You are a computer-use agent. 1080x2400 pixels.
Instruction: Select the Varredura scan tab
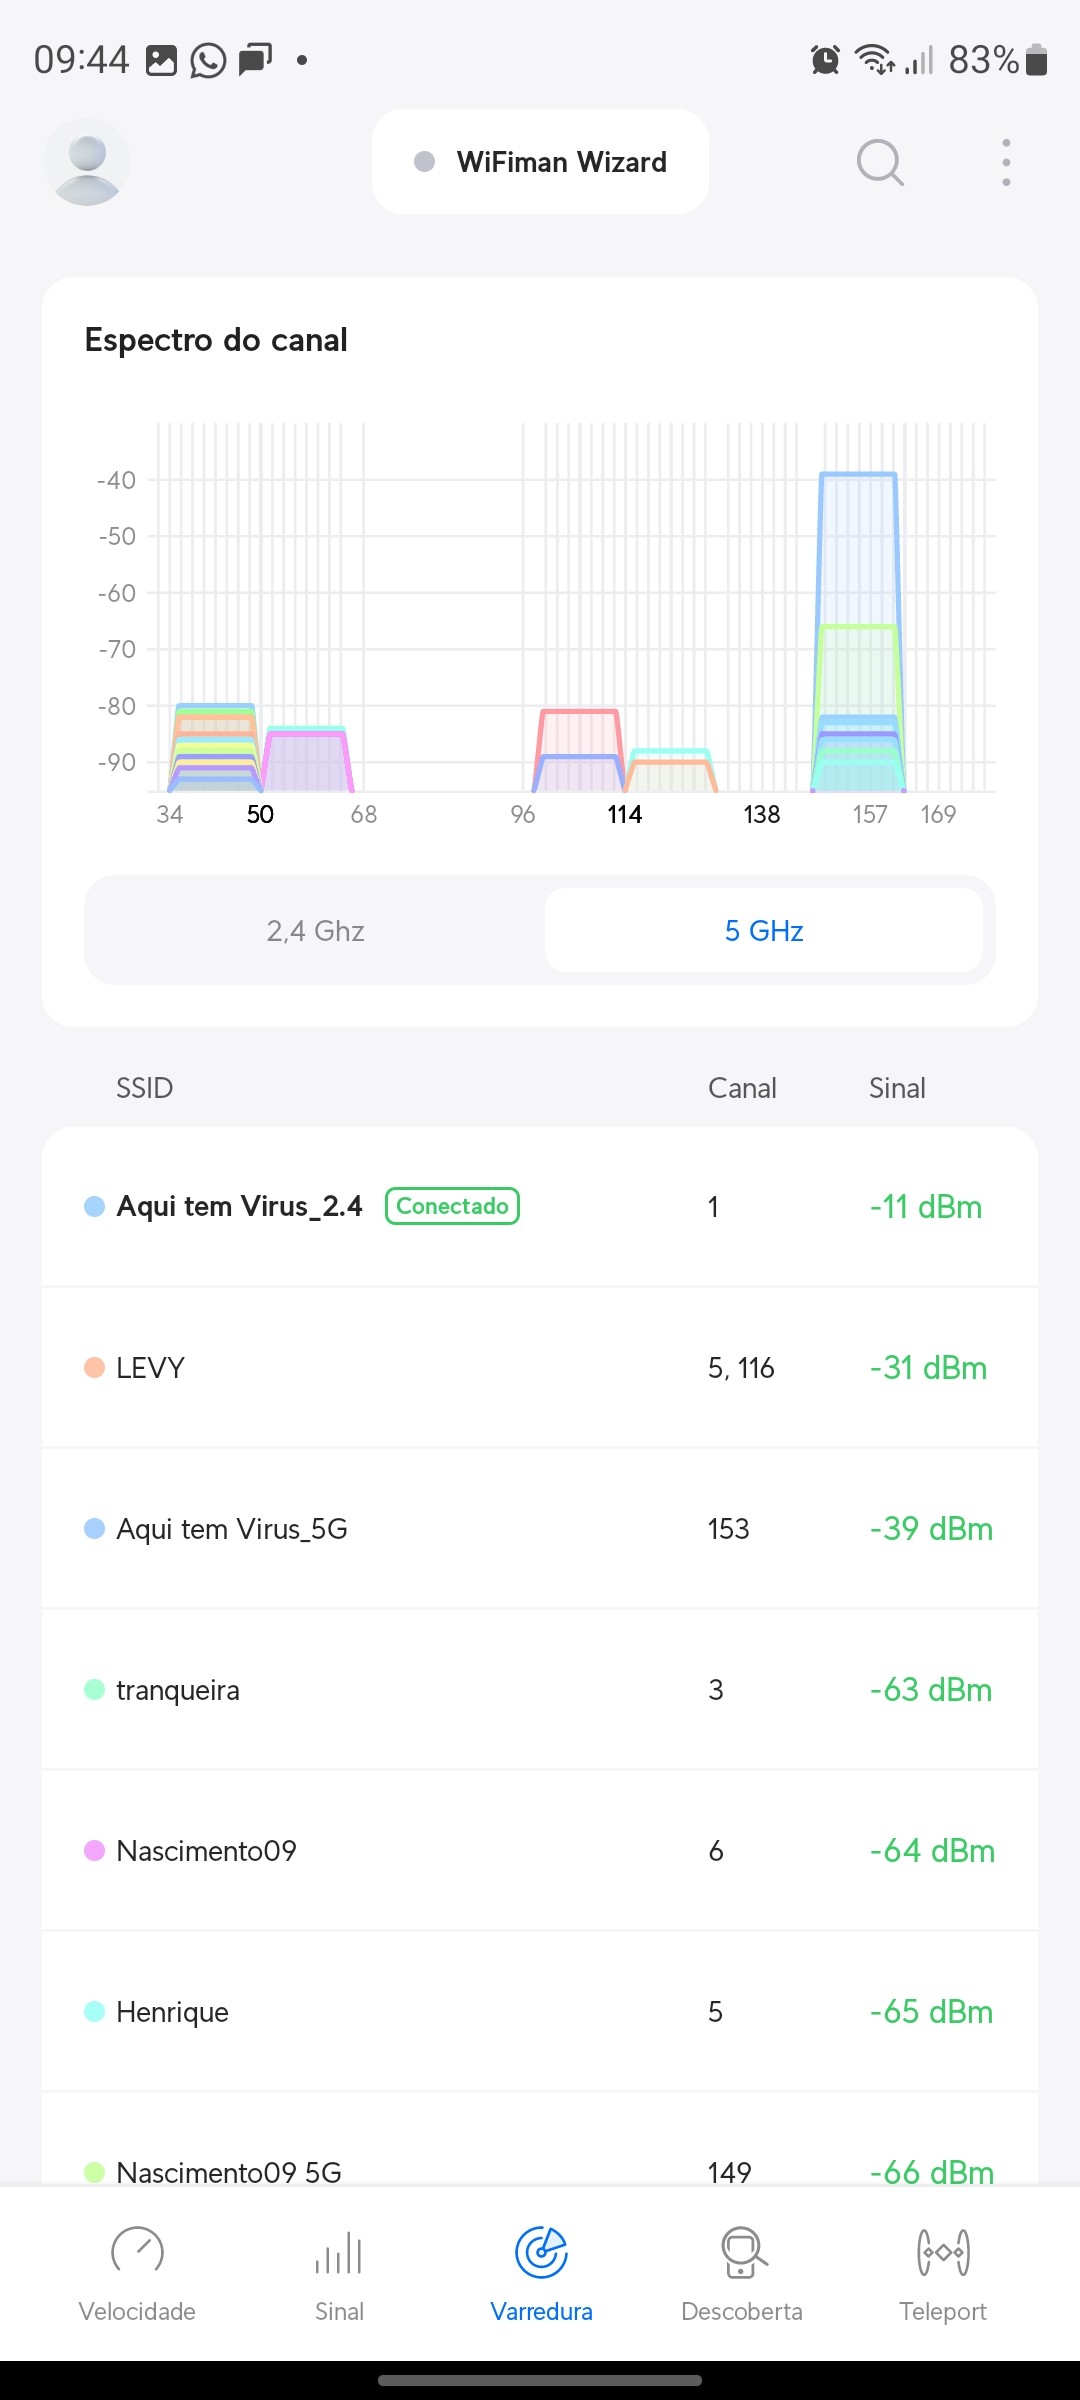point(541,2272)
